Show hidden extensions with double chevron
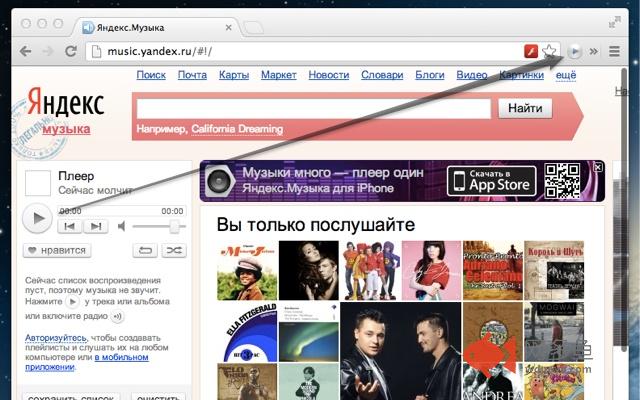The height and width of the screenshot is (400, 640). pyautogui.click(x=593, y=51)
